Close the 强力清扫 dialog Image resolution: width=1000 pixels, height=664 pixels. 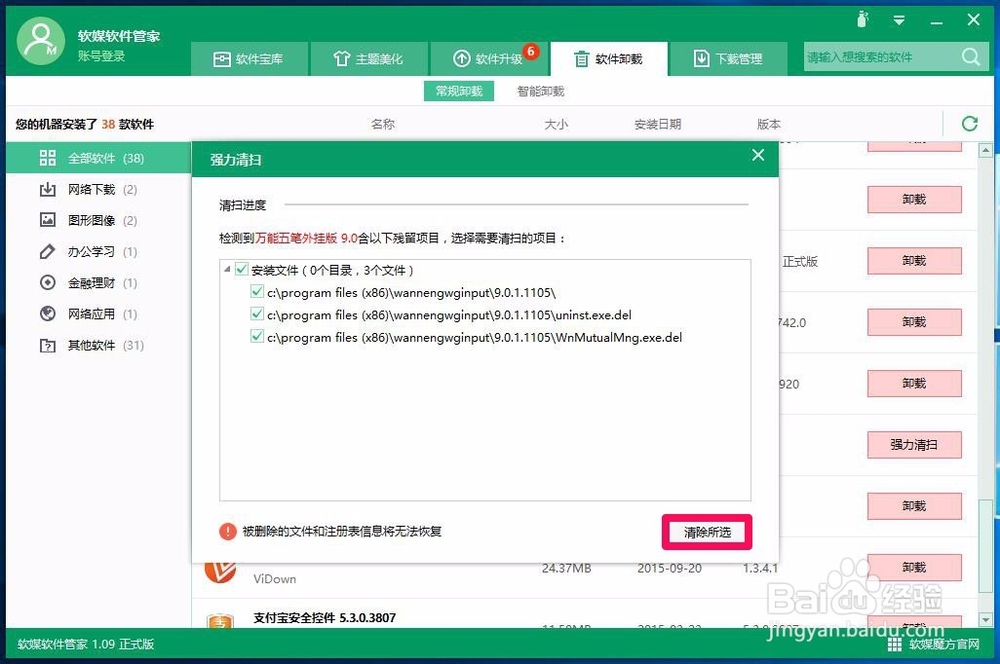pos(758,155)
